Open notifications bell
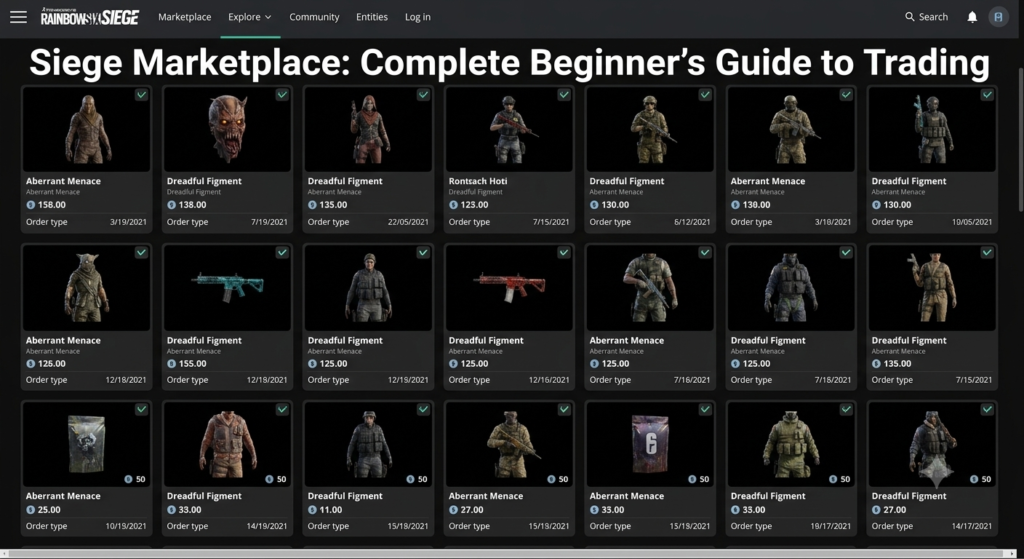 (x=972, y=17)
